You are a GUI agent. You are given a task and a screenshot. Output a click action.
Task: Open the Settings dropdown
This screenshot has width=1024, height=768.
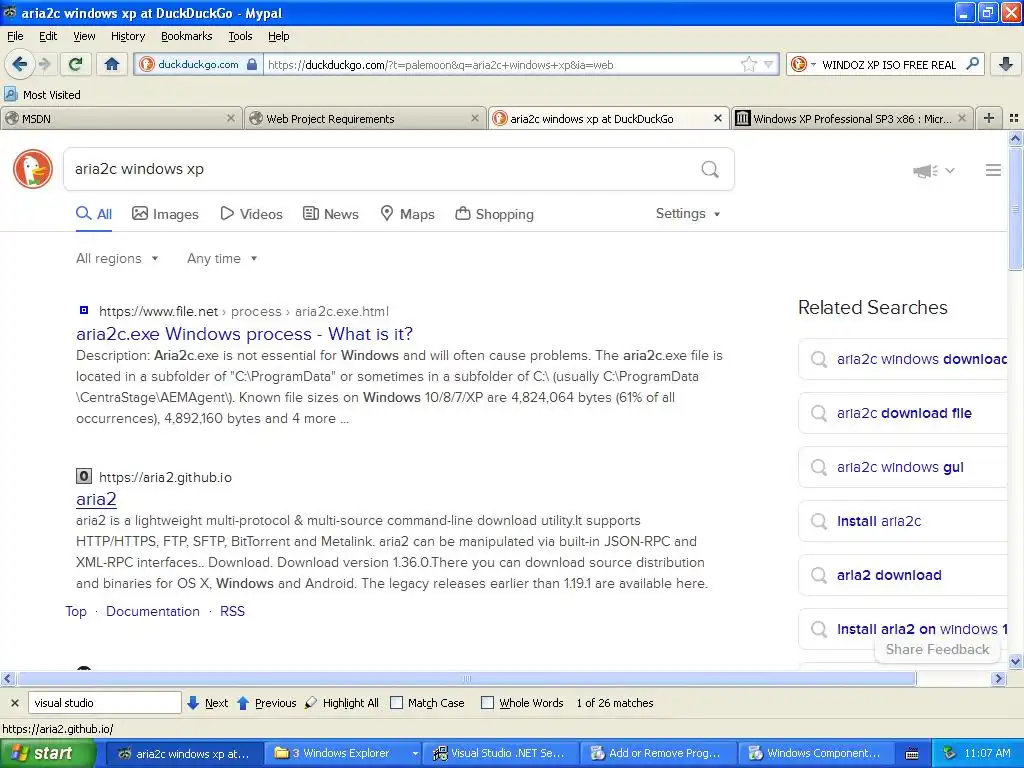pos(688,214)
